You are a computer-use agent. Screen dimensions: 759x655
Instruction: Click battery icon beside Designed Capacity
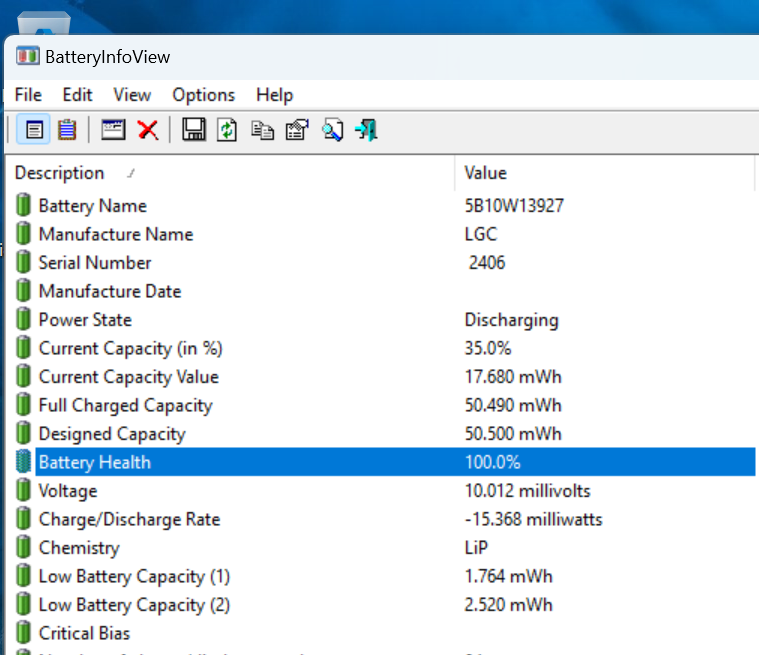coord(23,433)
